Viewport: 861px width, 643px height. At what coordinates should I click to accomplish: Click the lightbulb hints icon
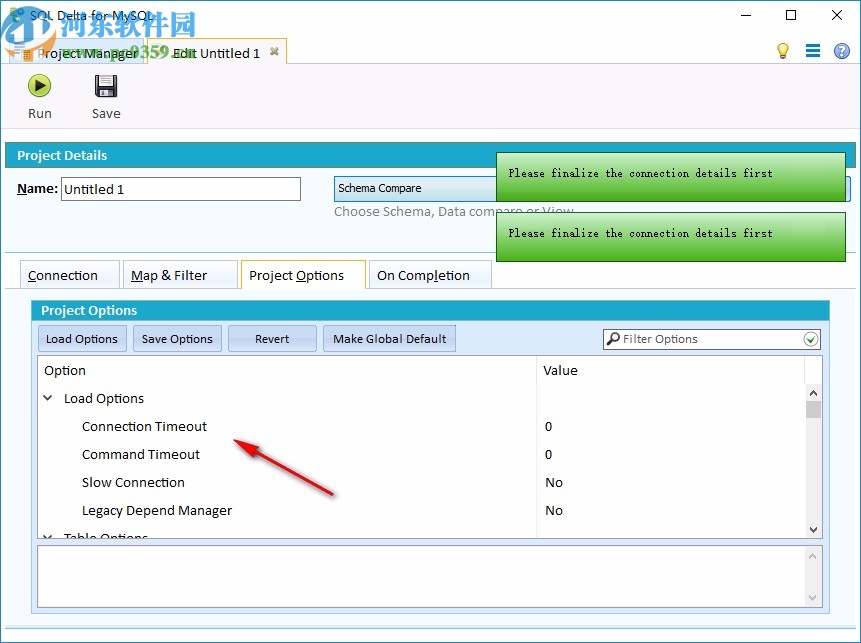784,50
